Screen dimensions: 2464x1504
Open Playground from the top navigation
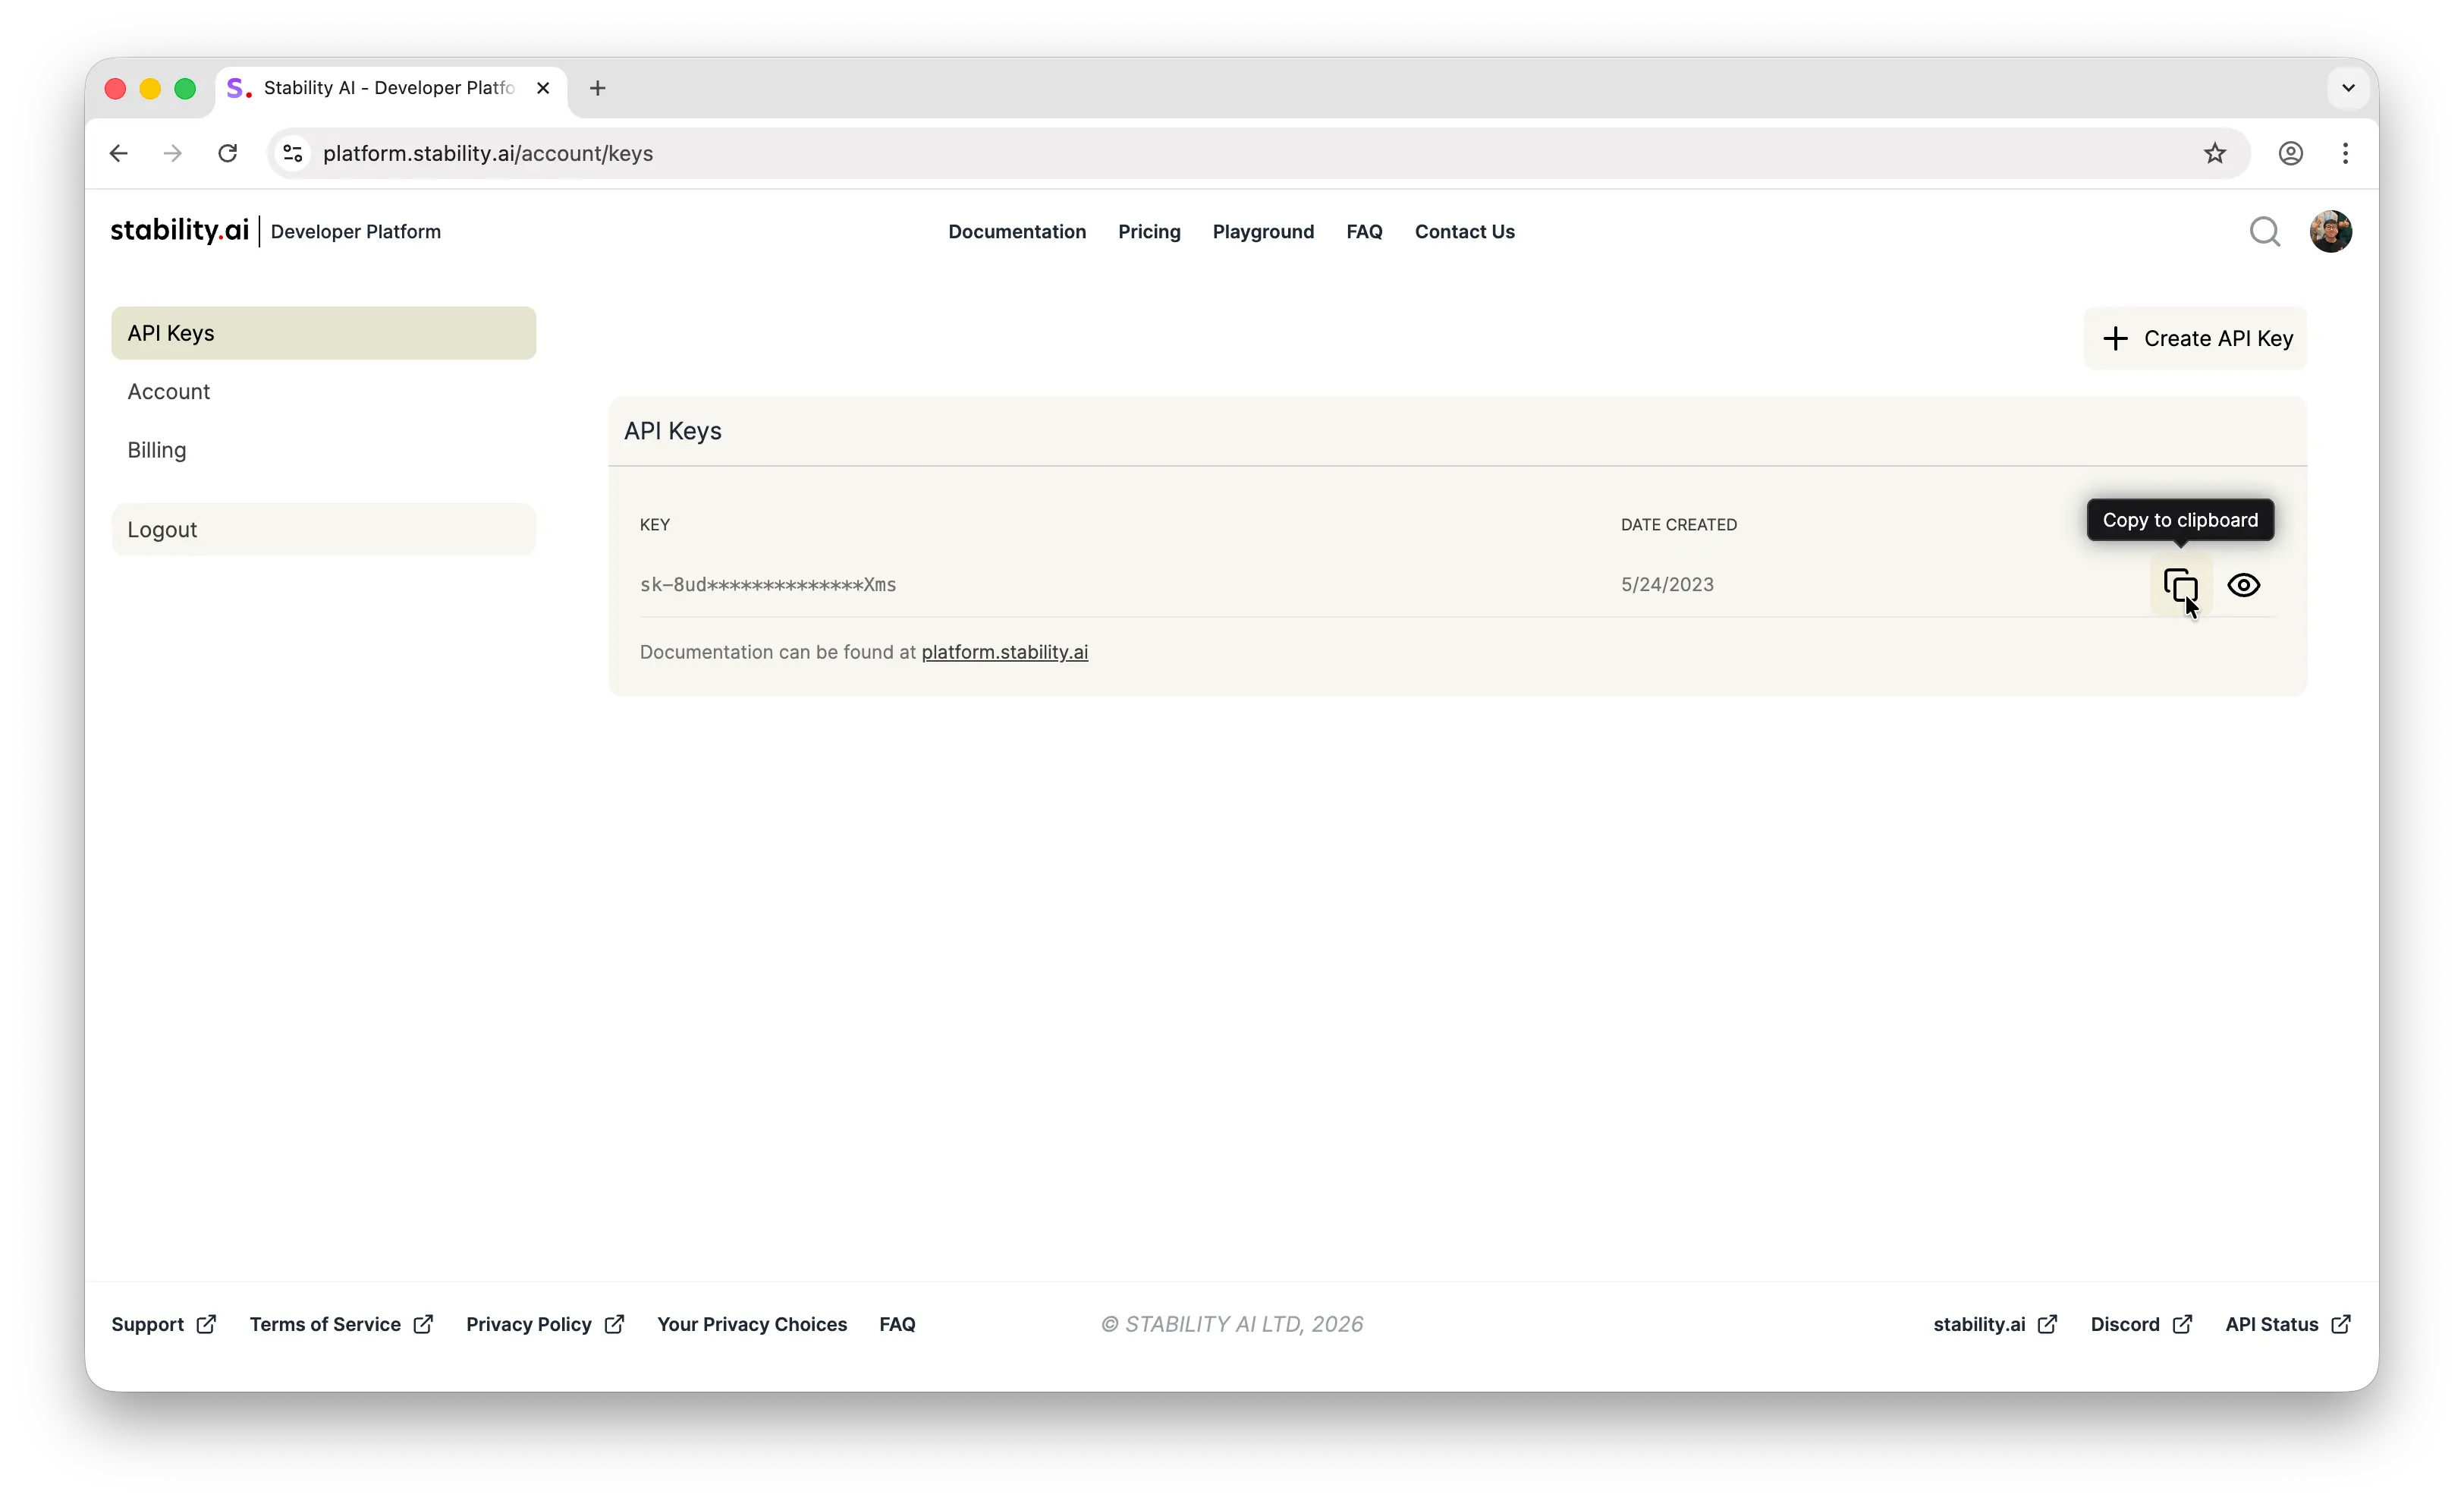(x=1263, y=231)
